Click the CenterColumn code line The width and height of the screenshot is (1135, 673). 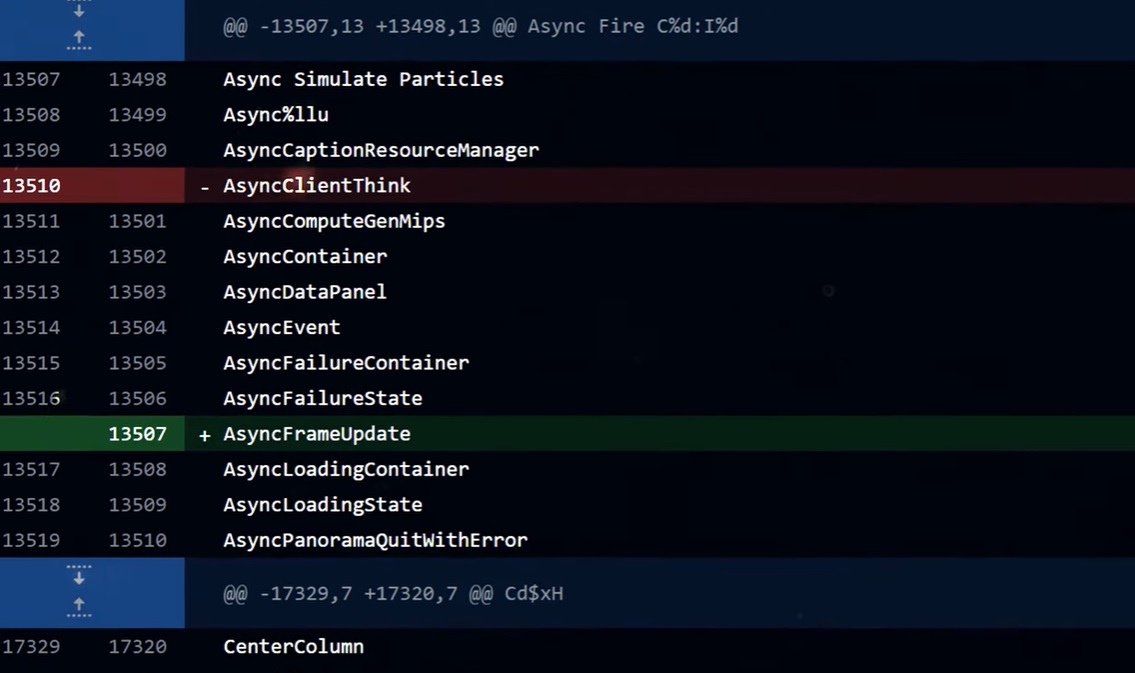click(293, 646)
